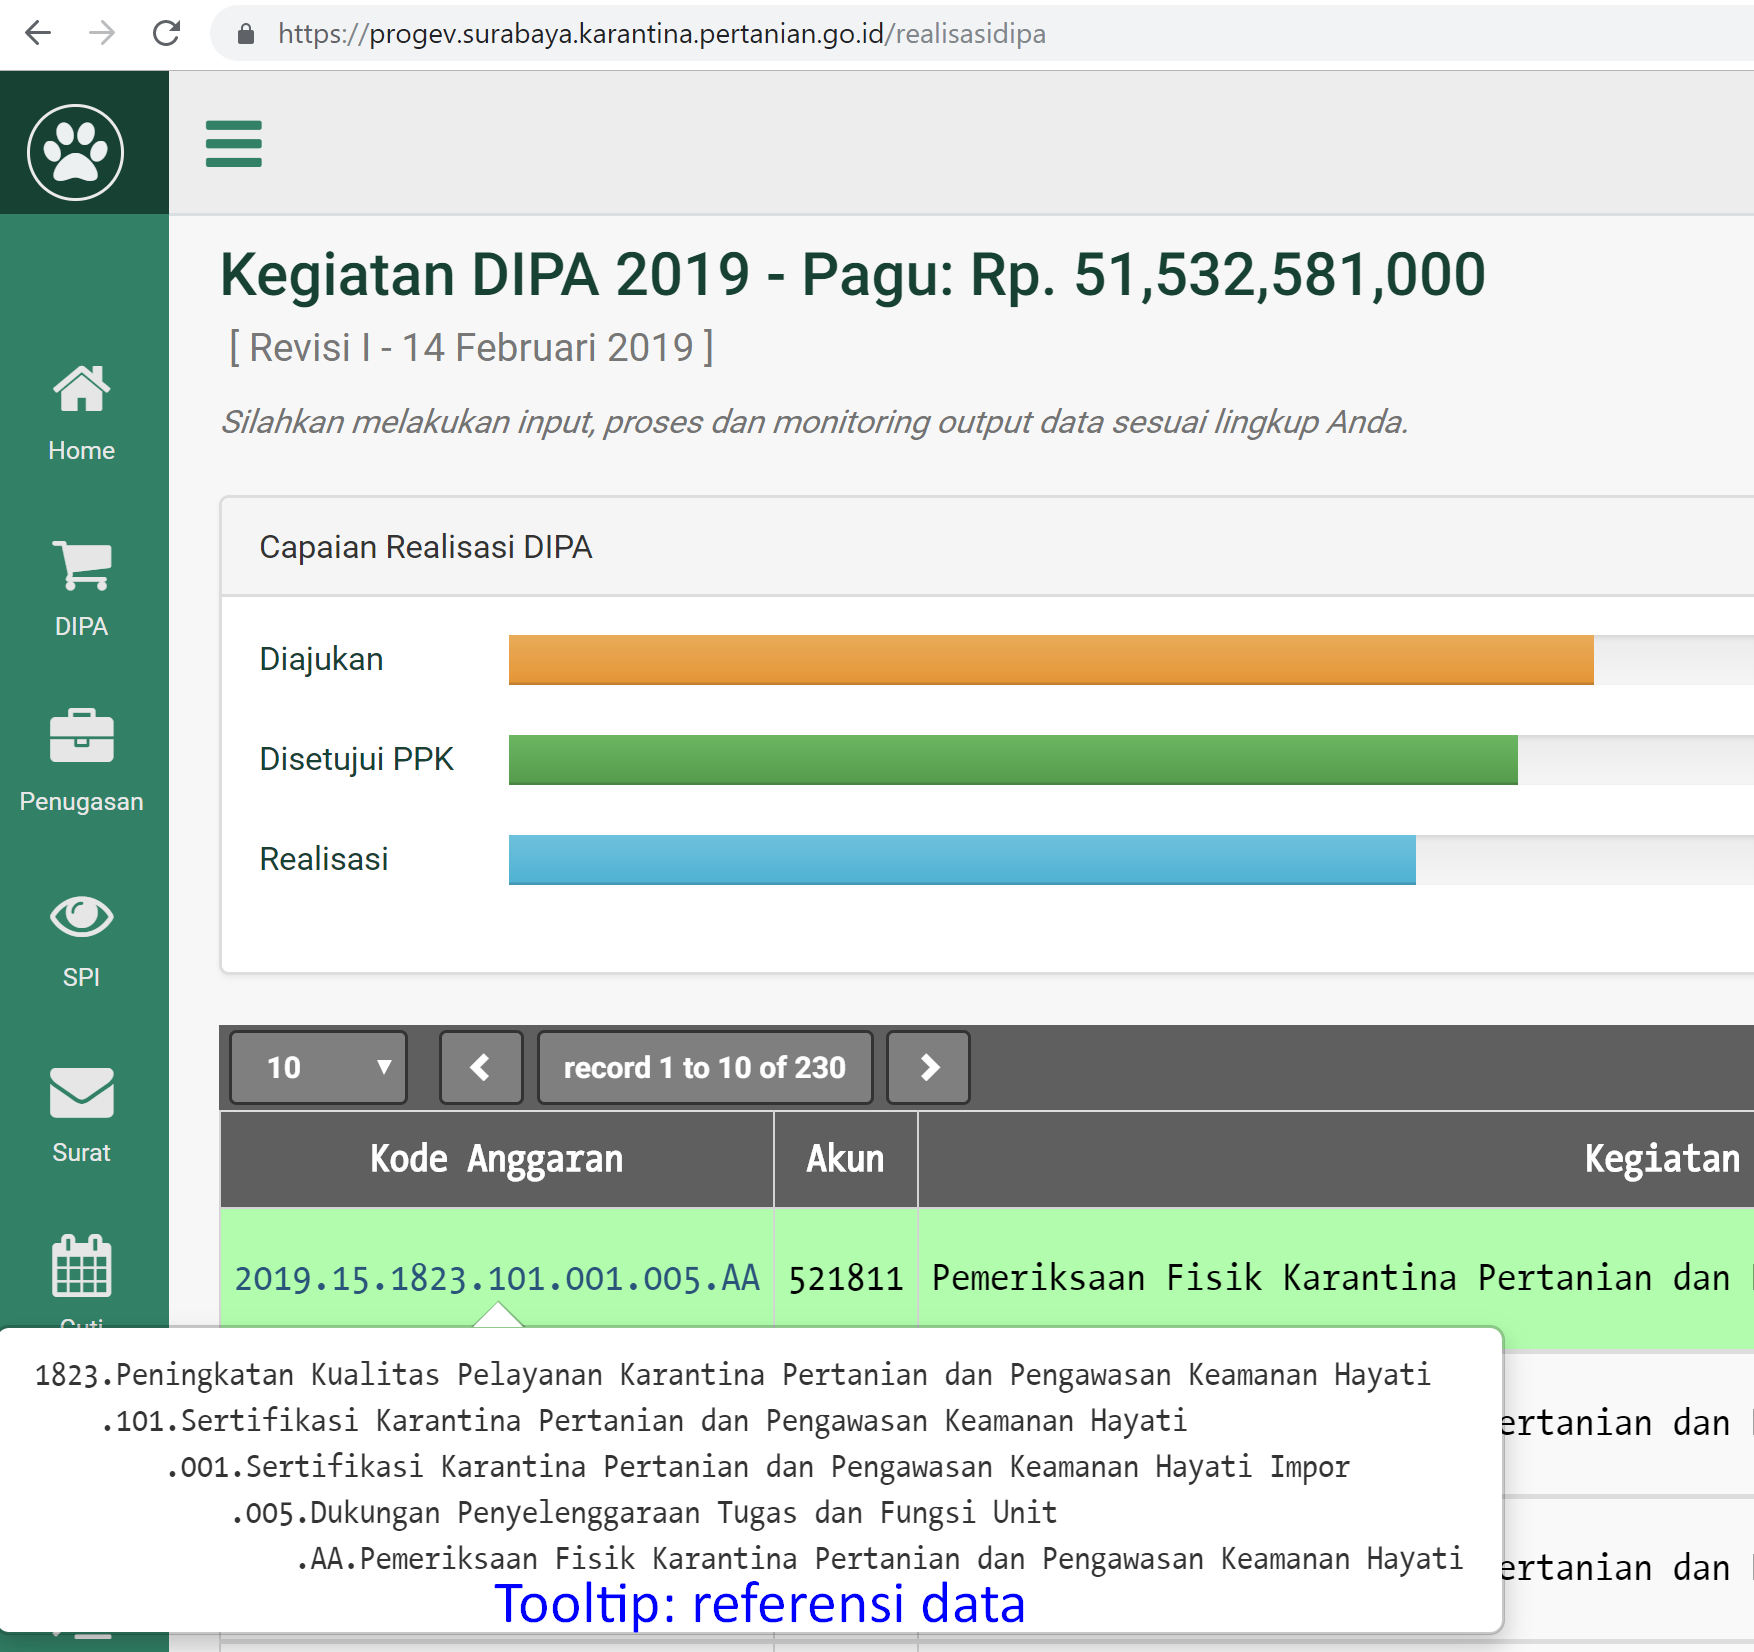The image size is (1754, 1652).
Task: Open the SPI eye icon
Action: click(81, 916)
